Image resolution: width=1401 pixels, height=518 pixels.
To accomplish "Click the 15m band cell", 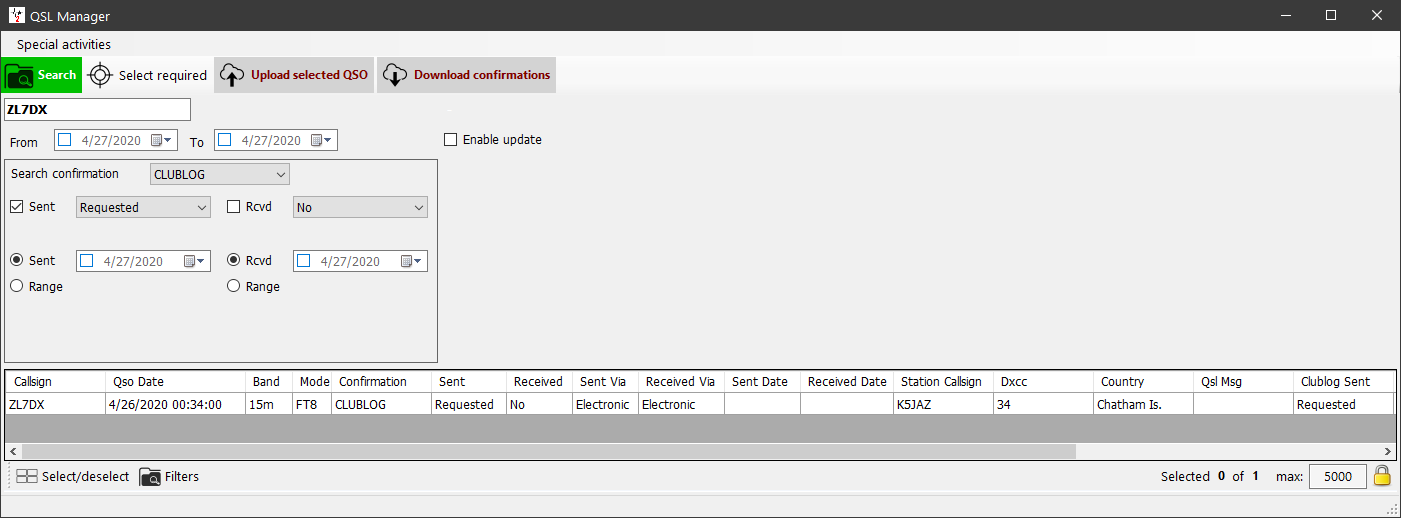I will (x=268, y=404).
